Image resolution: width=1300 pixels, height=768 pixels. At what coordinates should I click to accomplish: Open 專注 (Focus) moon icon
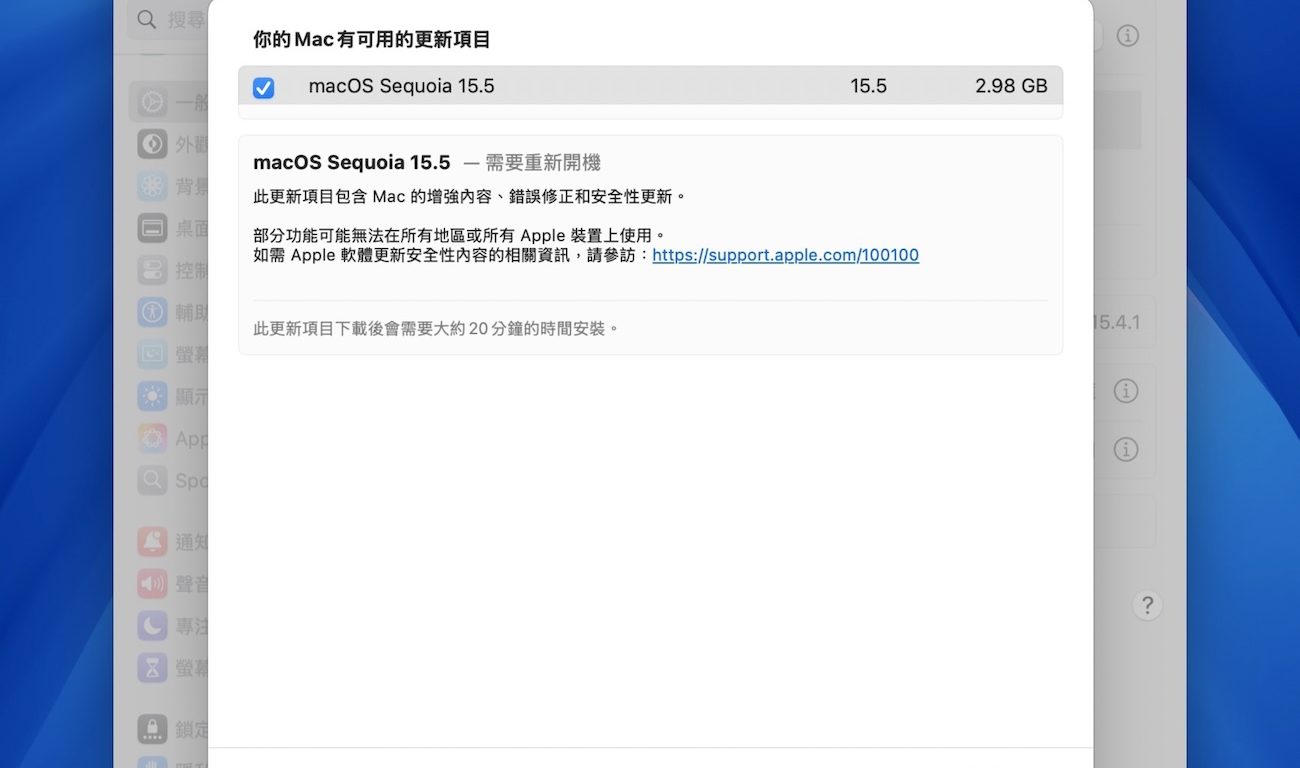(x=152, y=626)
